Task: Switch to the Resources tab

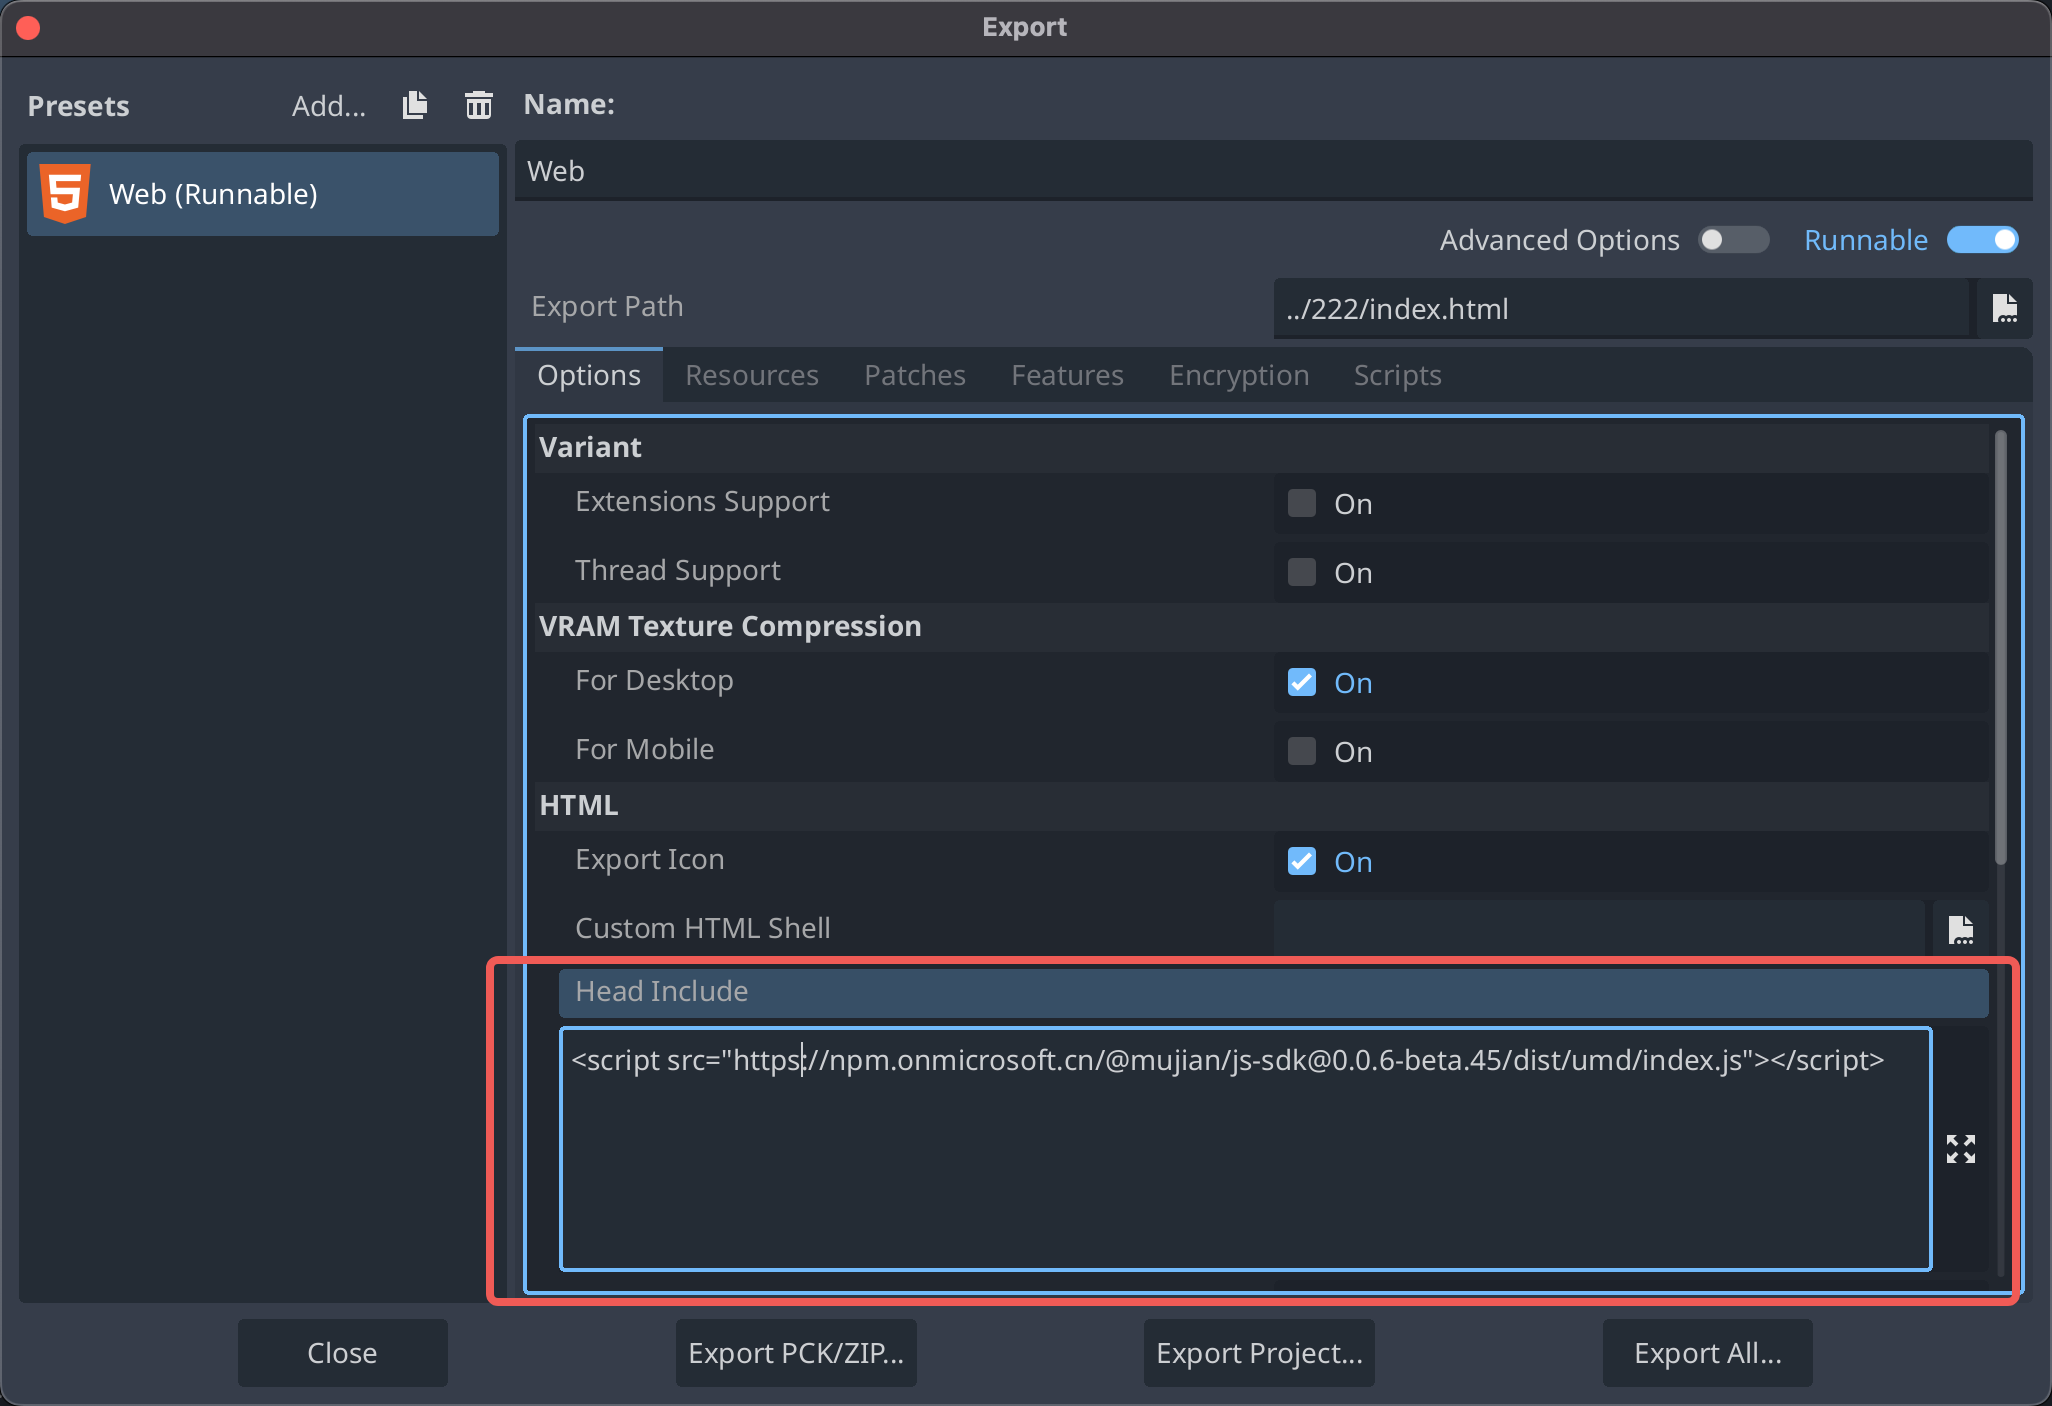Action: tap(751, 375)
